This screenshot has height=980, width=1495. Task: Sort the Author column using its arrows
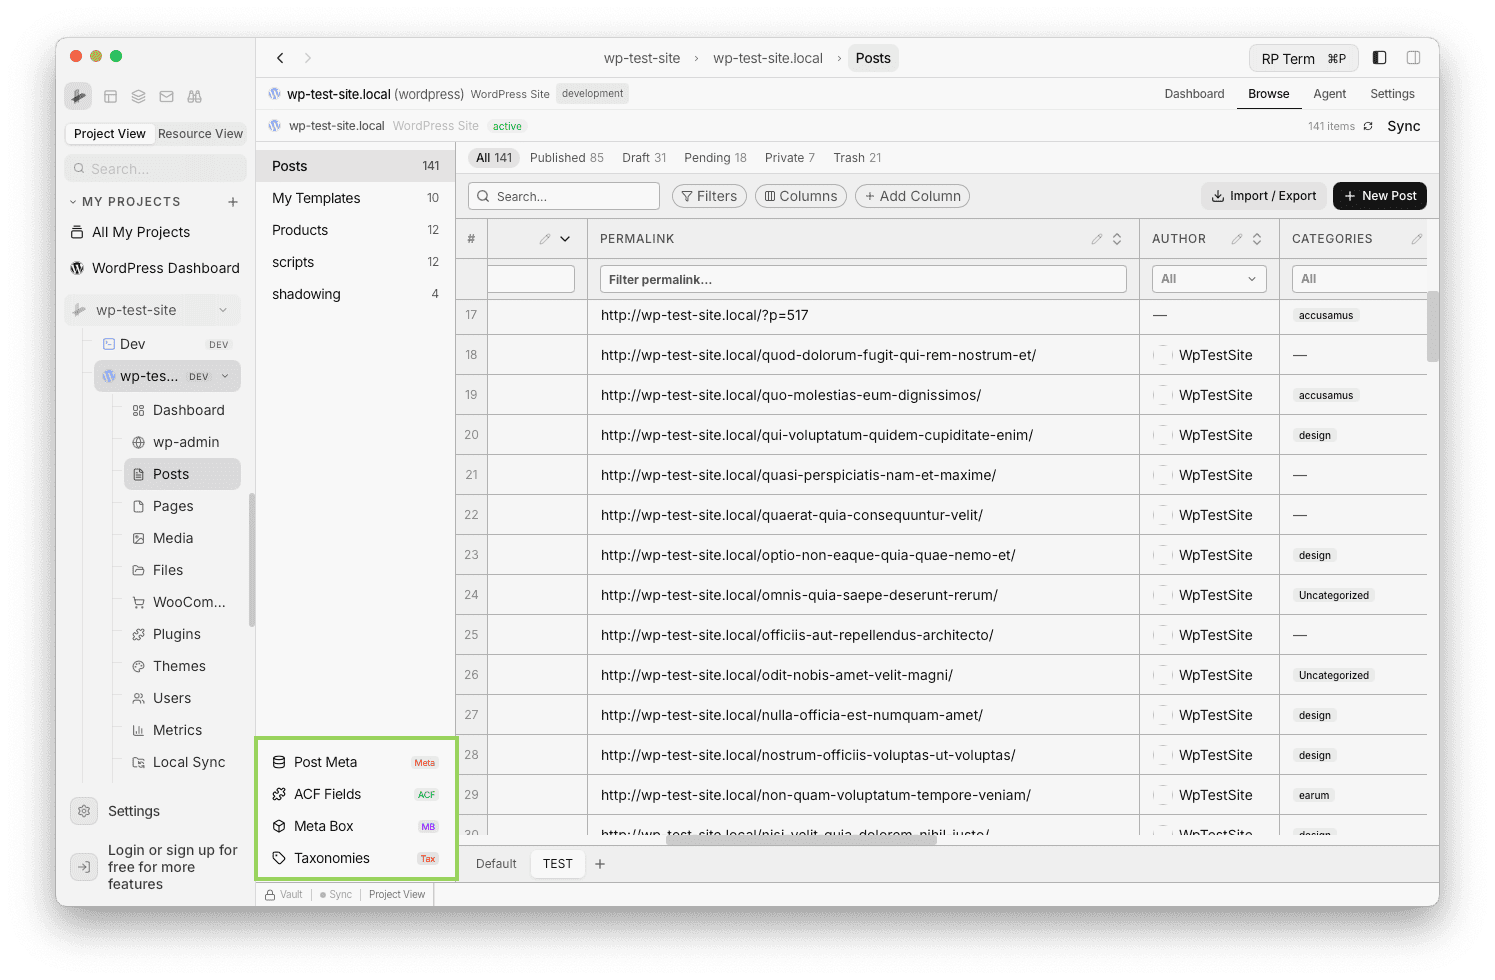(1257, 239)
